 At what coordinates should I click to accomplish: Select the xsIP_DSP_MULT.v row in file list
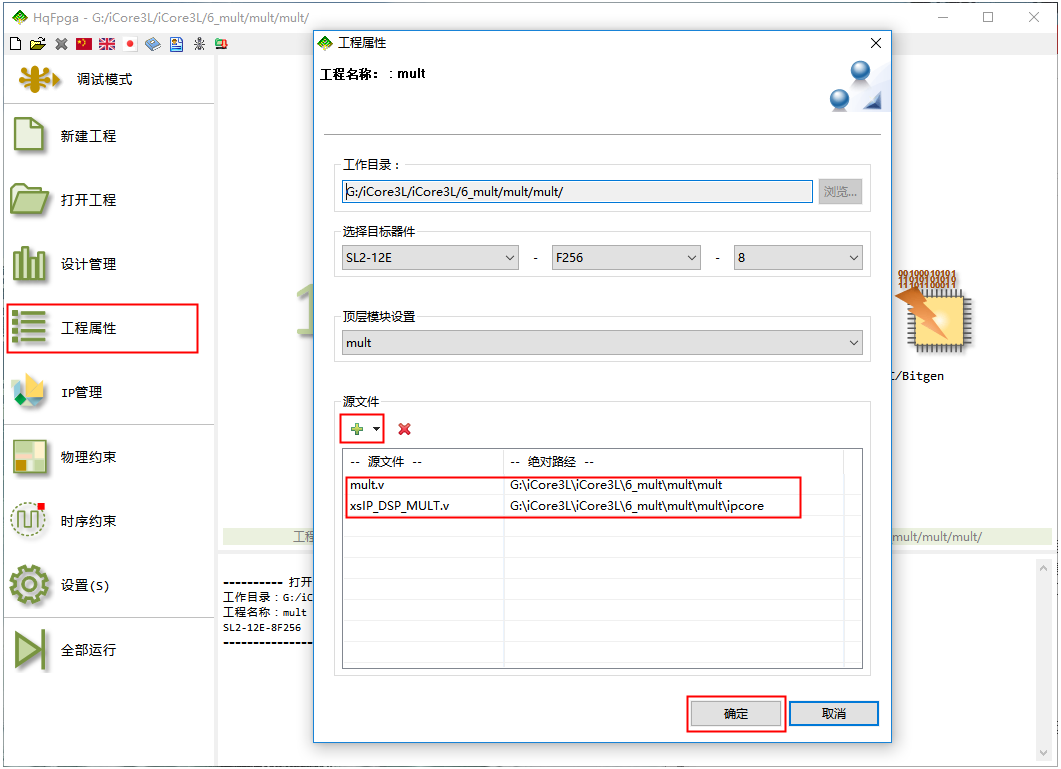(x=400, y=506)
